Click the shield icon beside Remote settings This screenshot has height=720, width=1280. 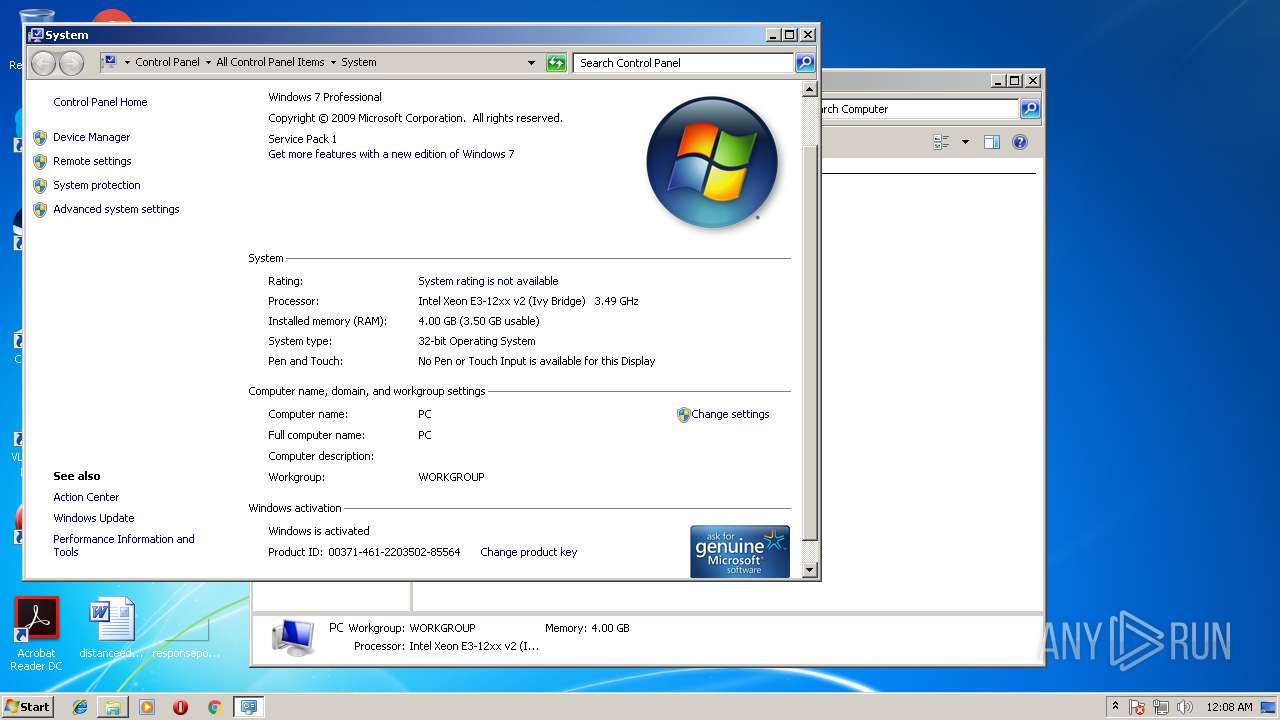point(40,162)
